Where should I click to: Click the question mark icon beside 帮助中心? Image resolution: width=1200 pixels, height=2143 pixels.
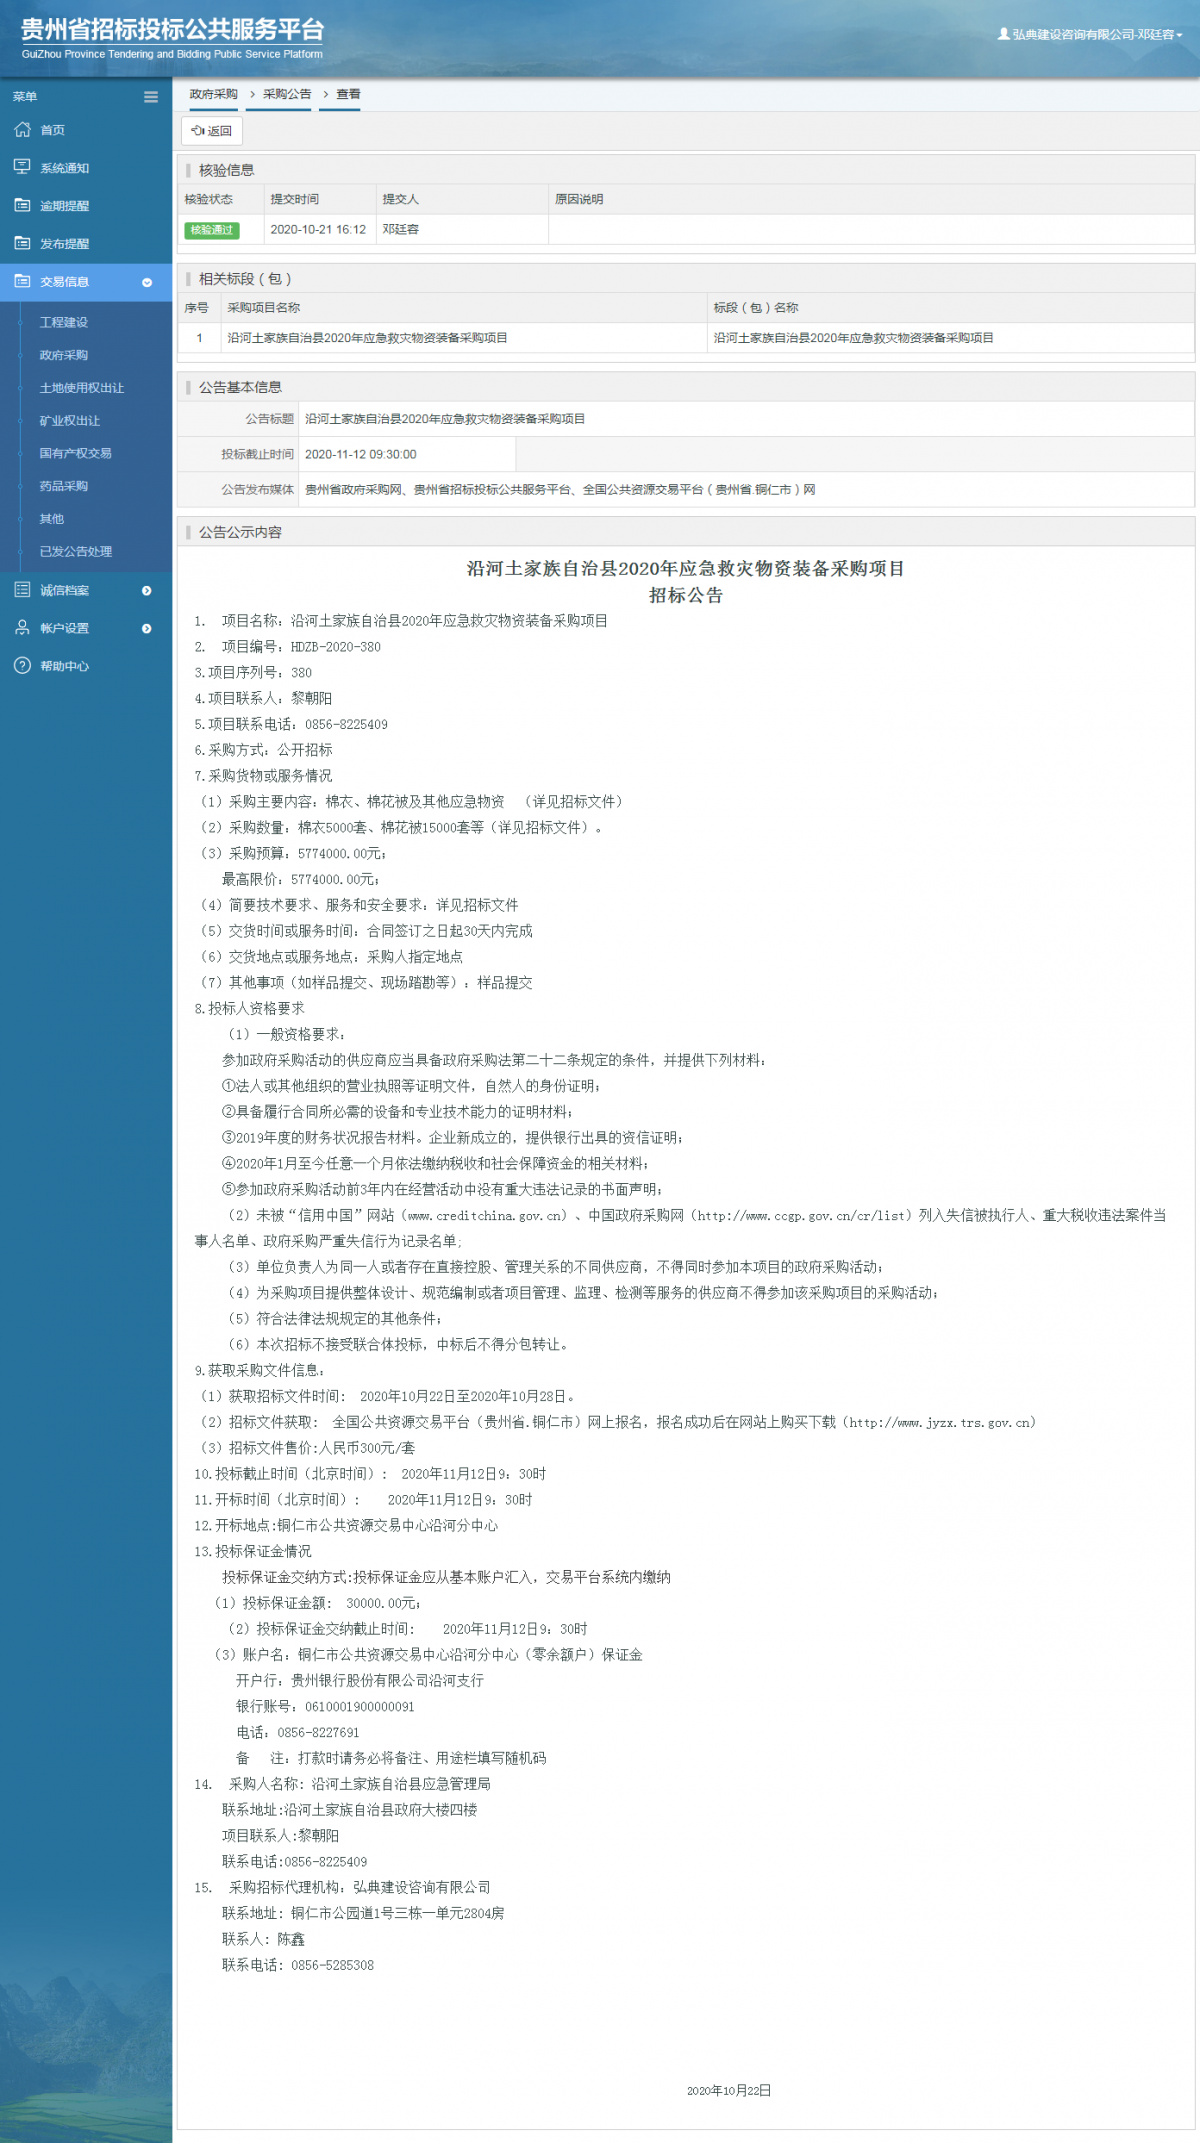click(22, 666)
